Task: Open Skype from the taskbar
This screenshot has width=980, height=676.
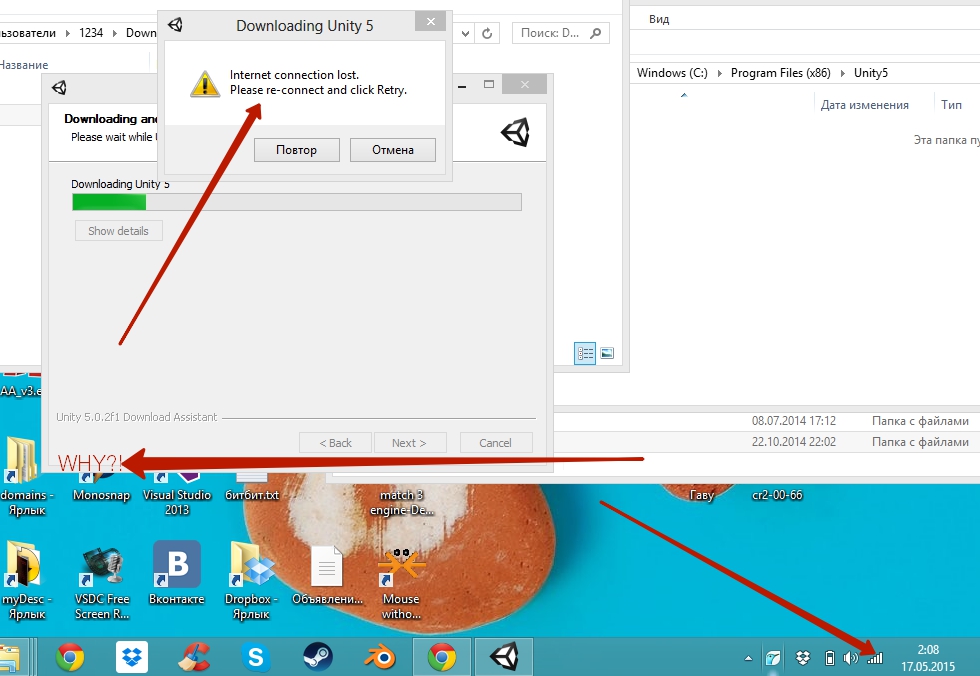Action: tap(256, 657)
